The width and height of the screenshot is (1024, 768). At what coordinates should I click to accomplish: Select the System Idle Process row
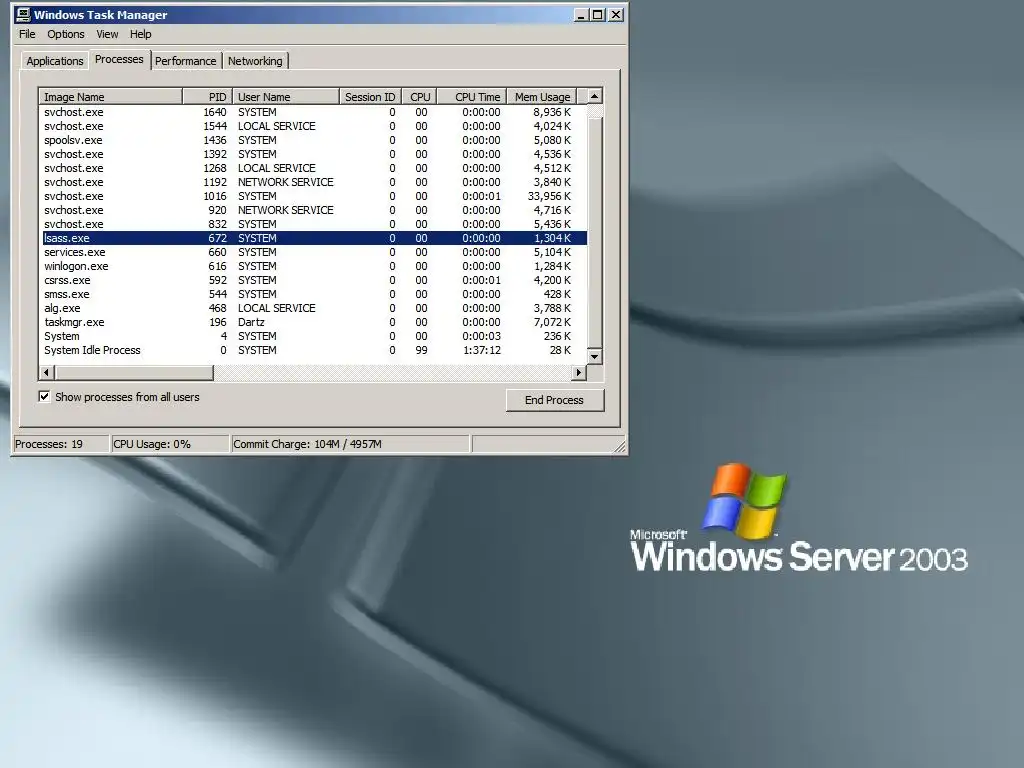(313, 350)
